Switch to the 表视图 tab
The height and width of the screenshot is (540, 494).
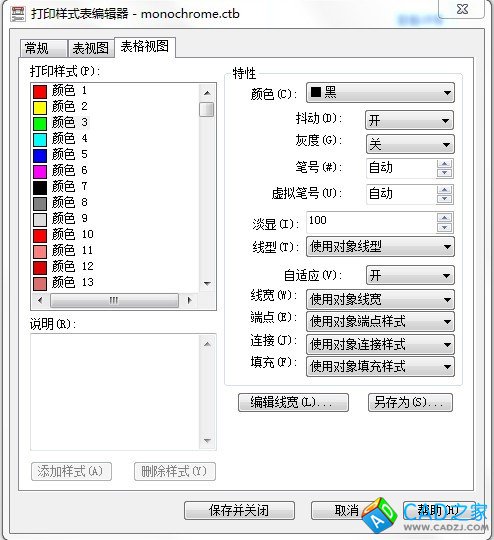pyautogui.click(x=91, y=48)
